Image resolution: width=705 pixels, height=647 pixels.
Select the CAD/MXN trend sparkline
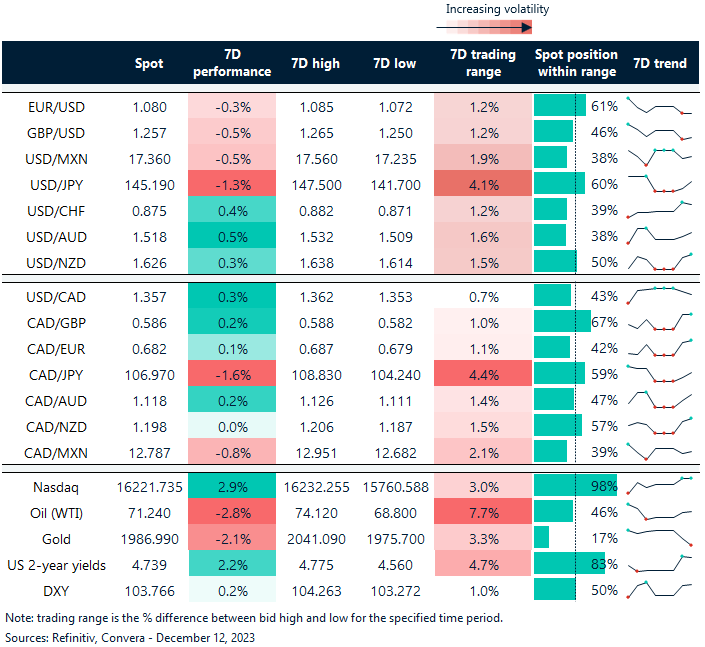(x=659, y=453)
